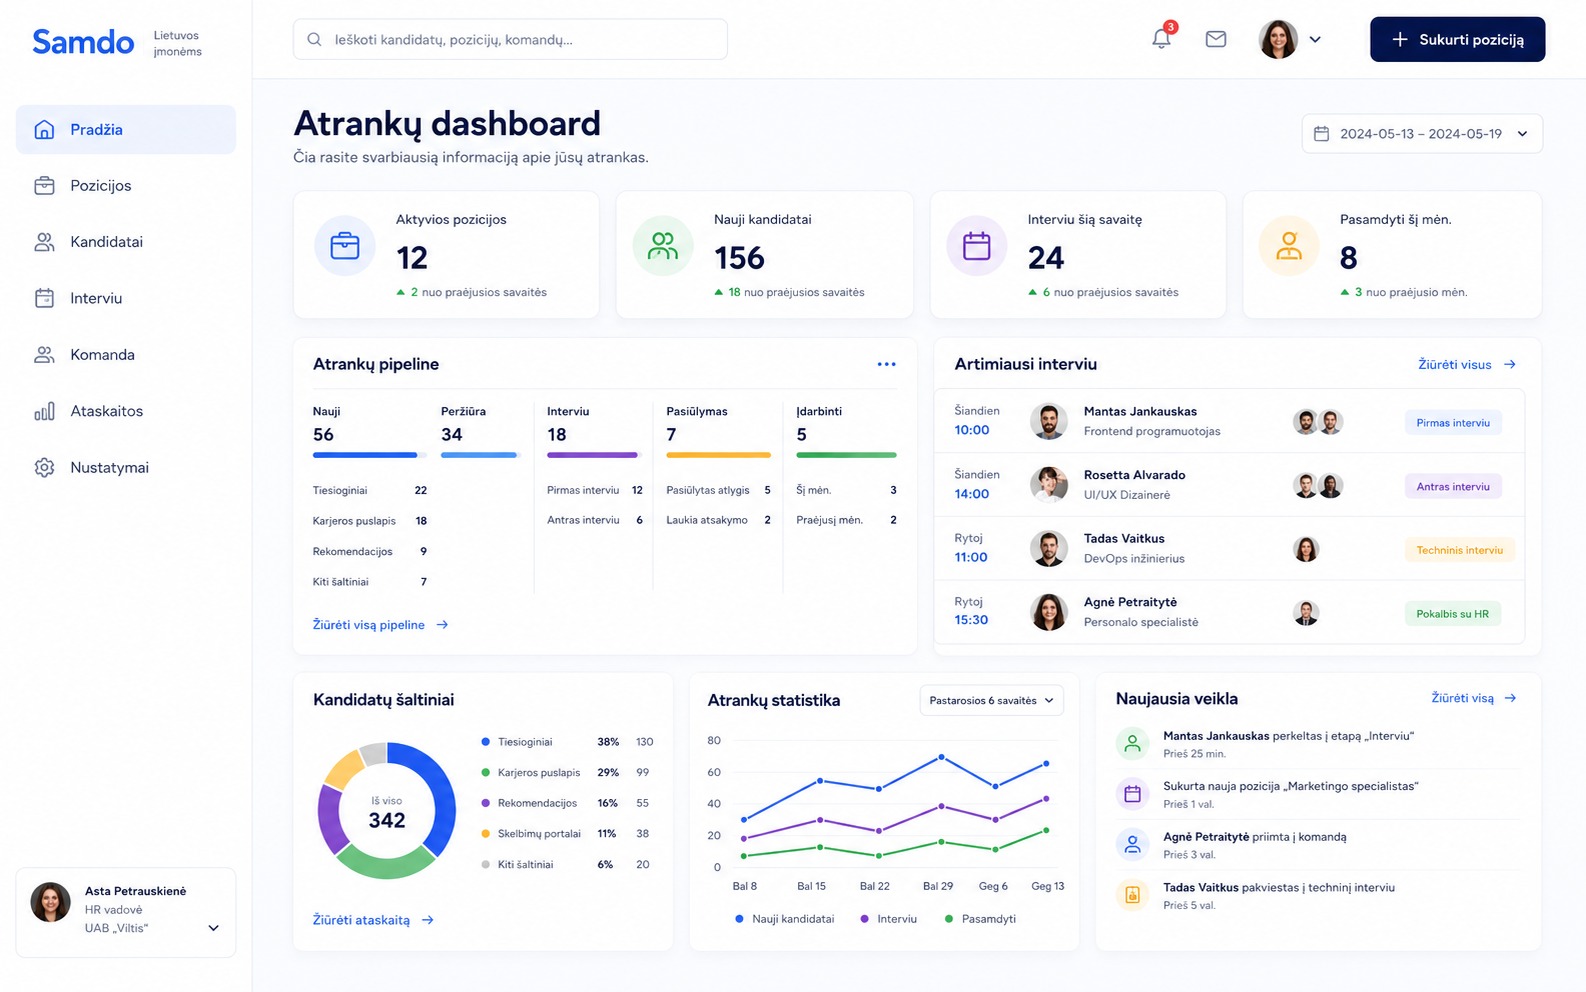Image resolution: width=1586 pixels, height=992 pixels.
Task: Click the Interviu šią savaitę calendar icon
Action: (x=977, y=245)
